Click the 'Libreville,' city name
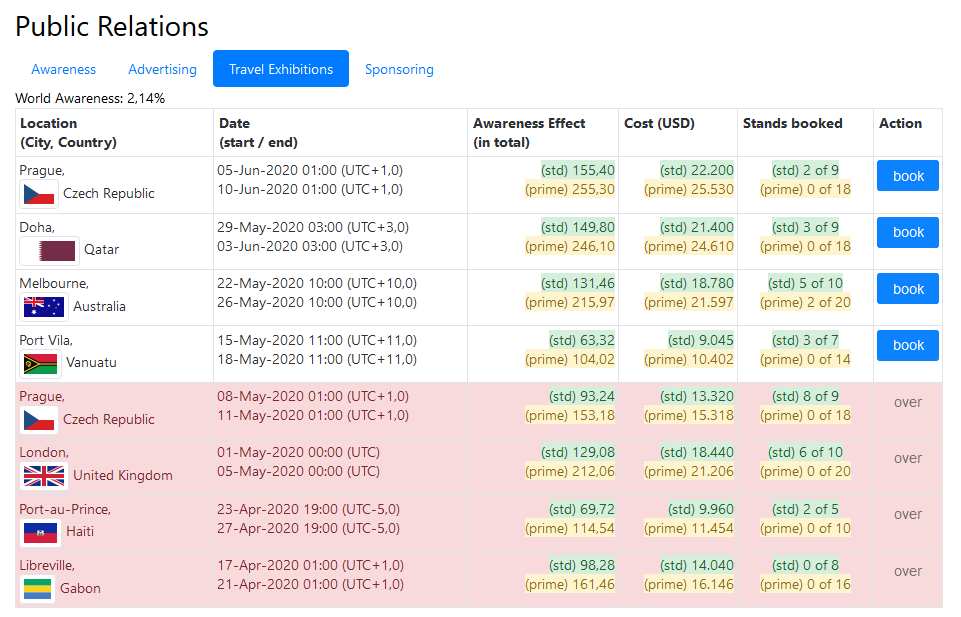Screen dimensions: 961x617 47,565
